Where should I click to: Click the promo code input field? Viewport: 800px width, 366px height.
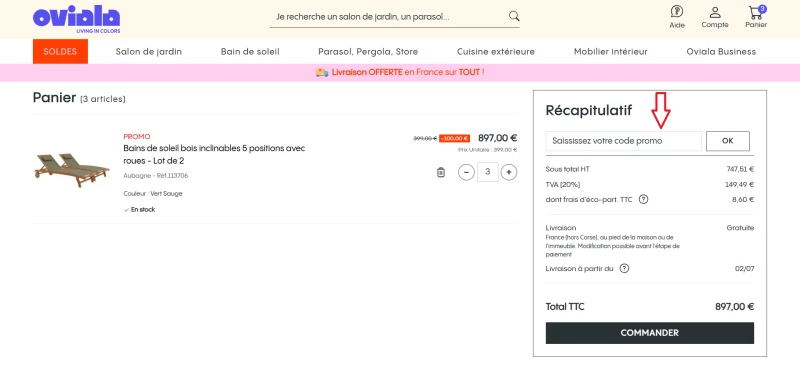point(623,141)
